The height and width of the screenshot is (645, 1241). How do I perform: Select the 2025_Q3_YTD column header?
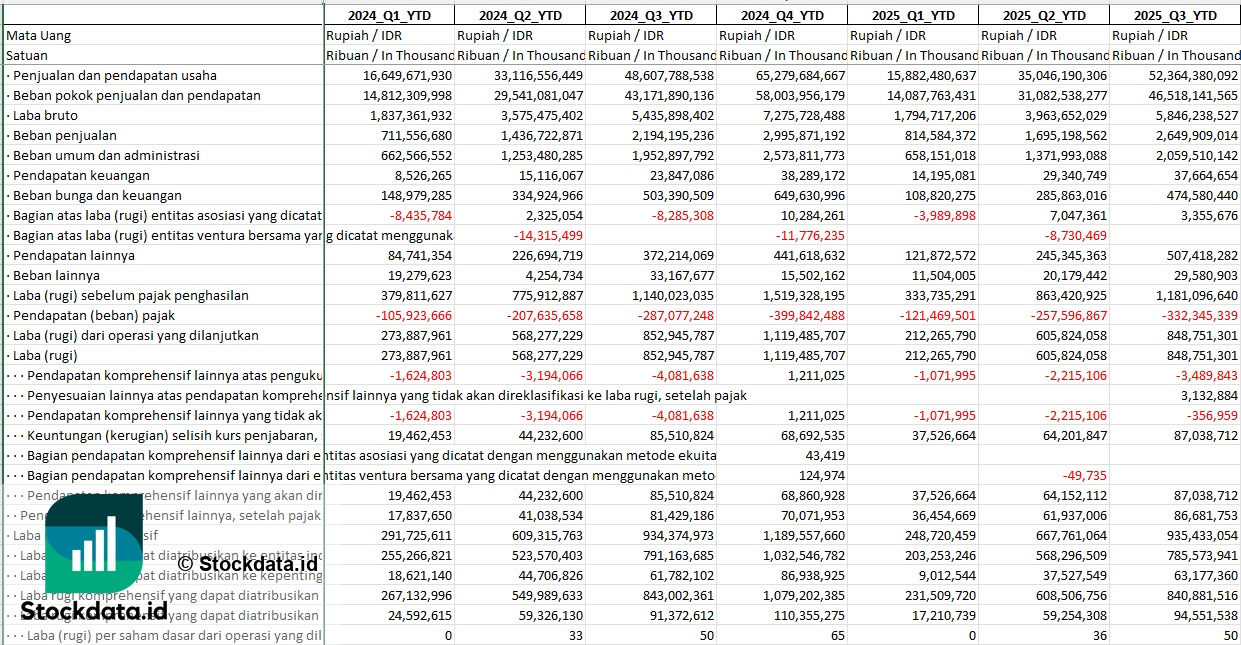point(1175,15)
